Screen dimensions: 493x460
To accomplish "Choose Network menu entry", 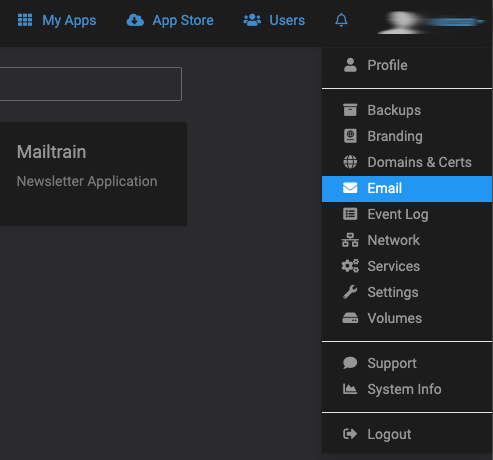I will tap(407, 240).
